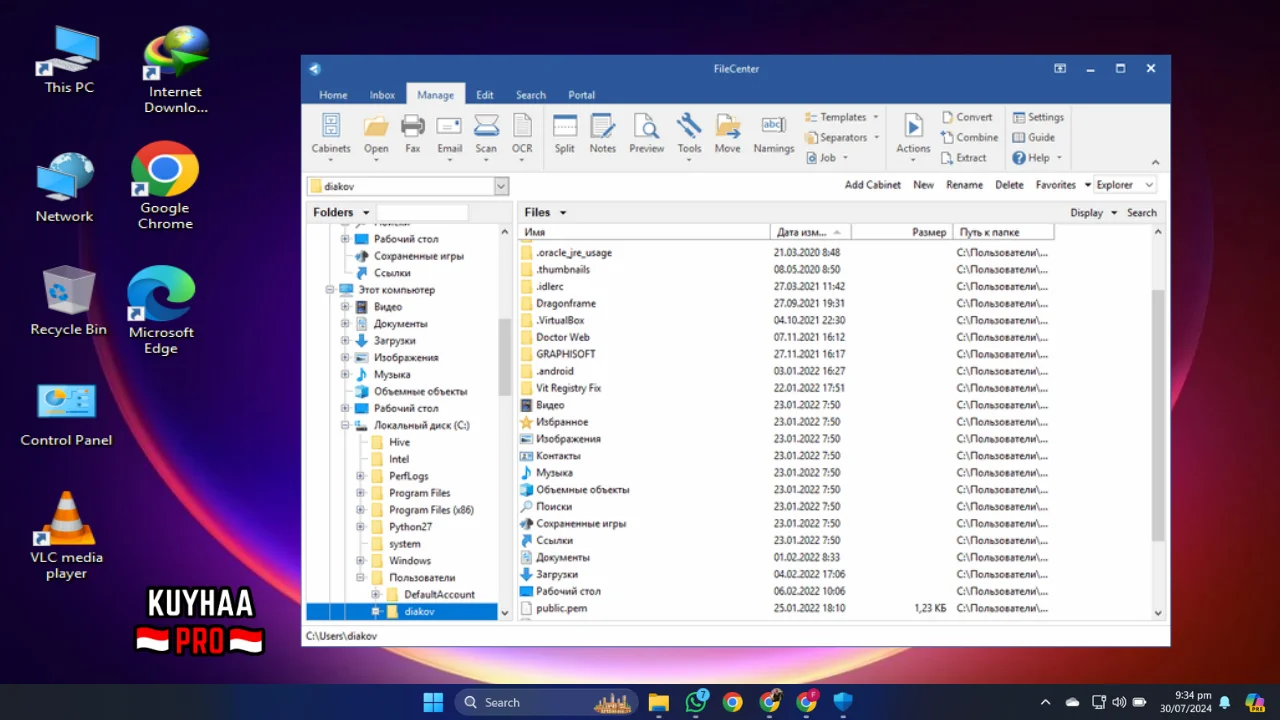Sort by the Размер column header
Image resolution: width=1280 pixels, height=720 pixels.
tap(902, 232)
